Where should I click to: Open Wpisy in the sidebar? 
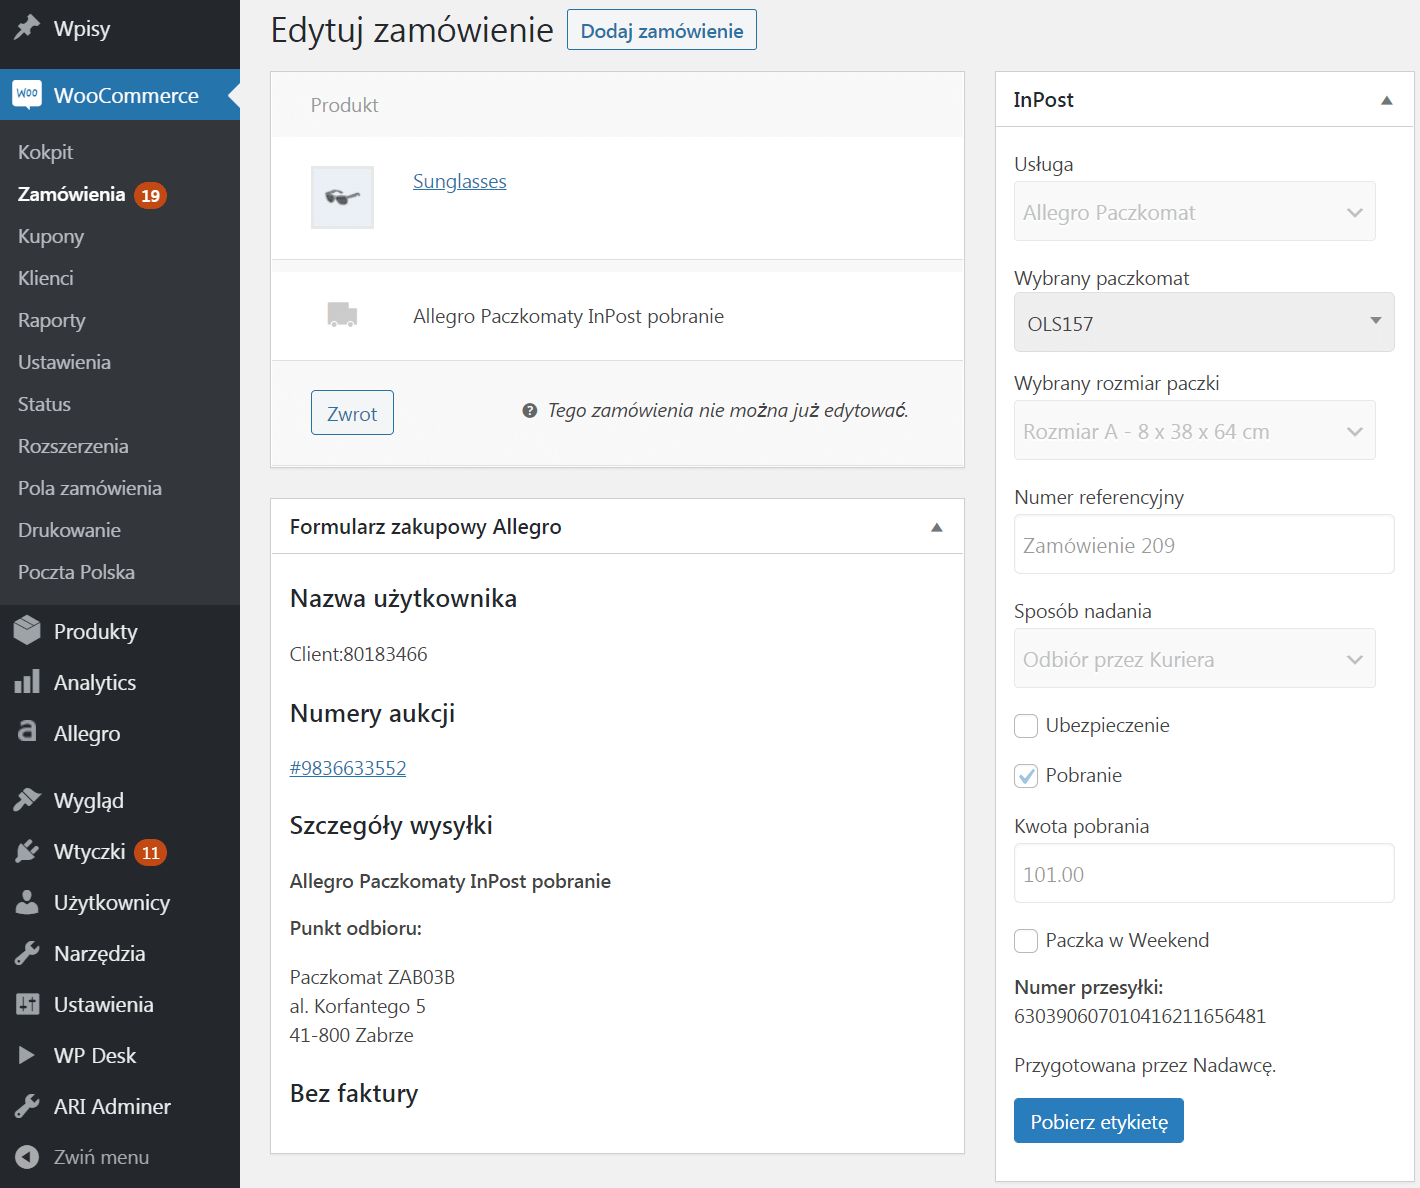coord(82,28)
